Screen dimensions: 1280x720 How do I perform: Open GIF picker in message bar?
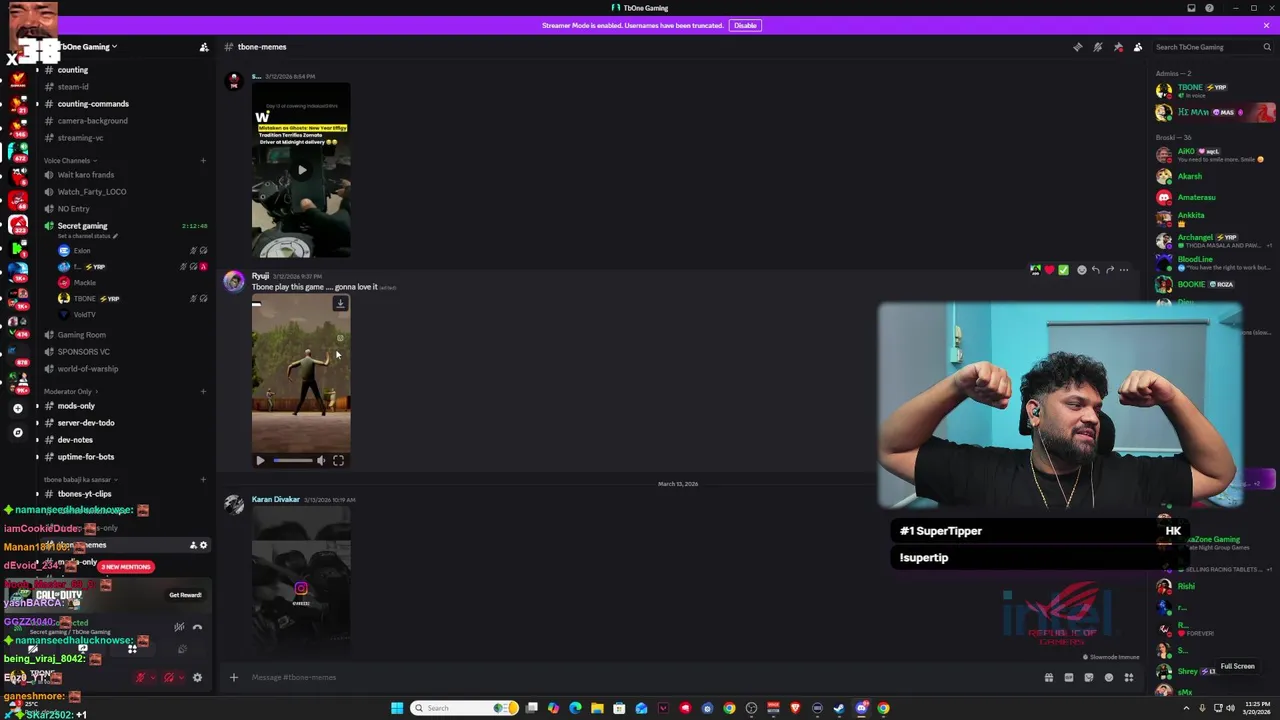point(1069,678)
